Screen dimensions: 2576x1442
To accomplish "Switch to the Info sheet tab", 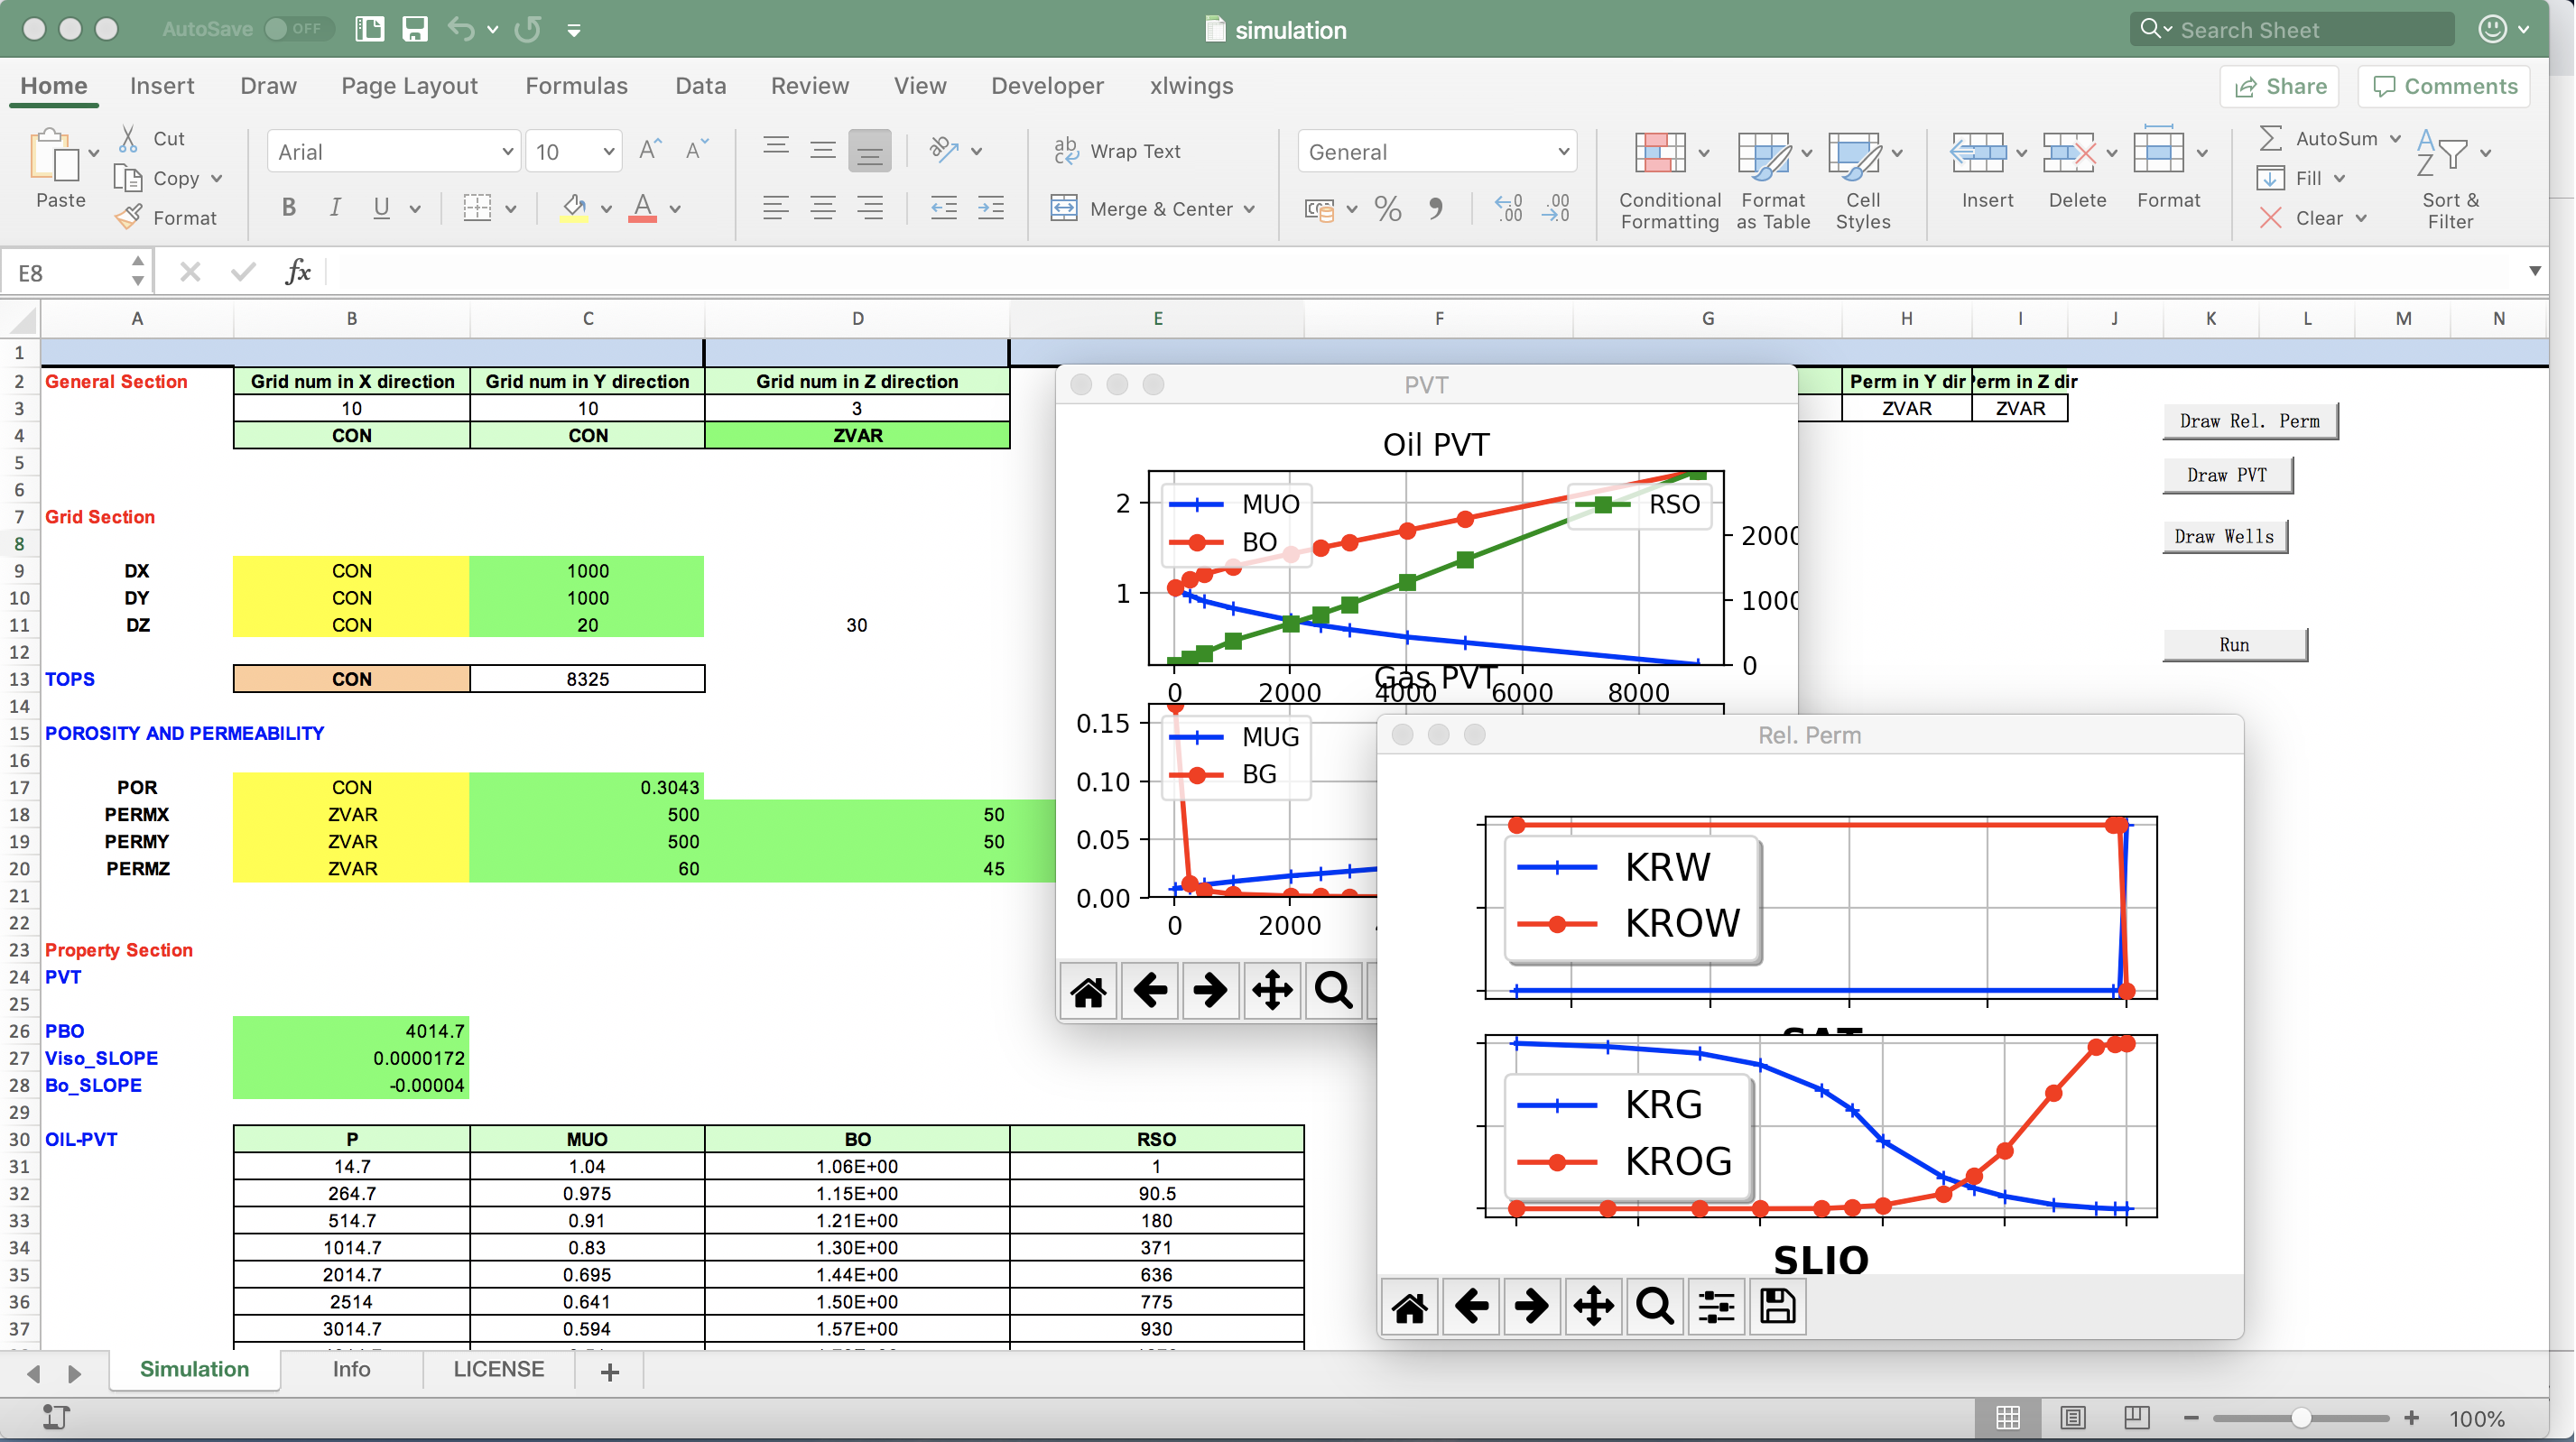I will point(351,1369).
